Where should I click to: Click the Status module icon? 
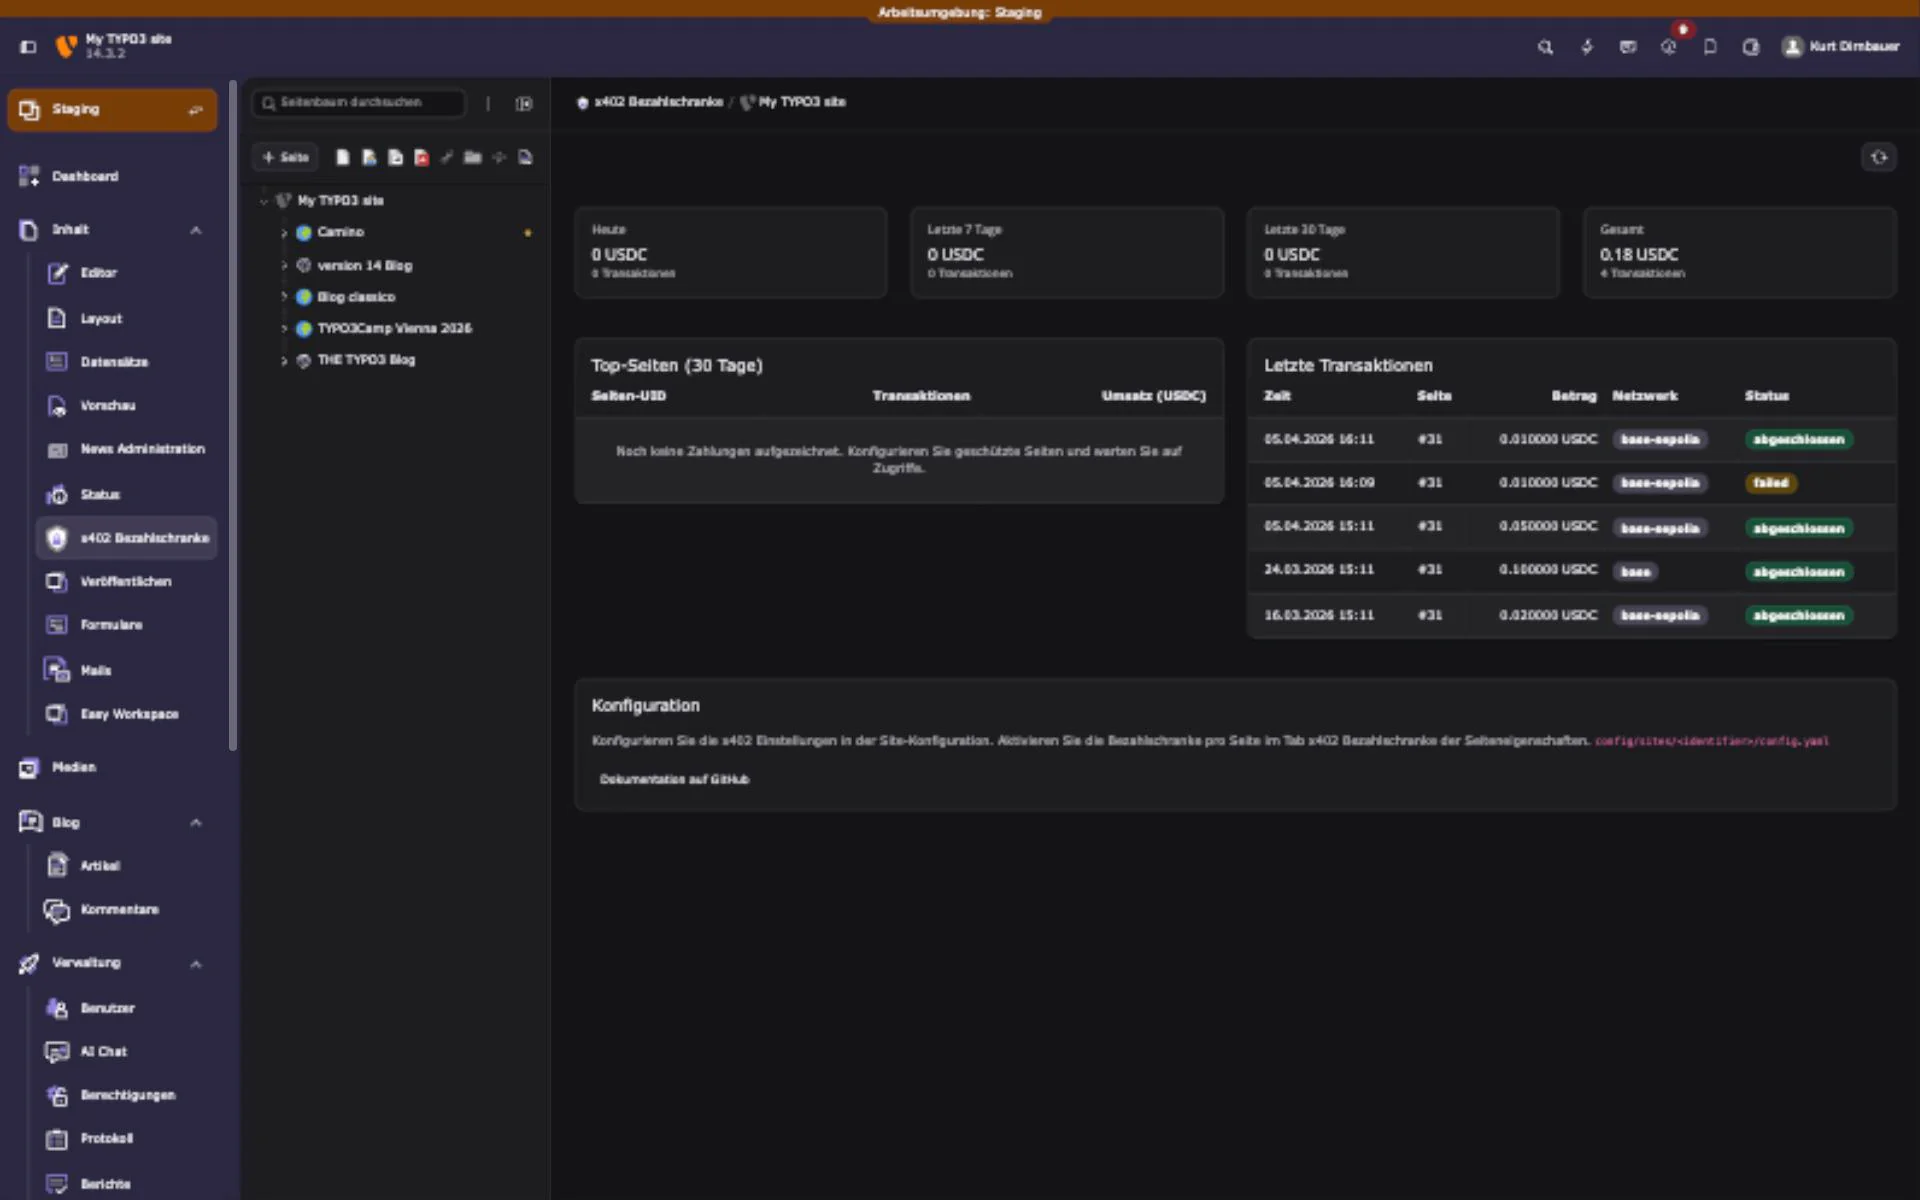pos(57,495)
